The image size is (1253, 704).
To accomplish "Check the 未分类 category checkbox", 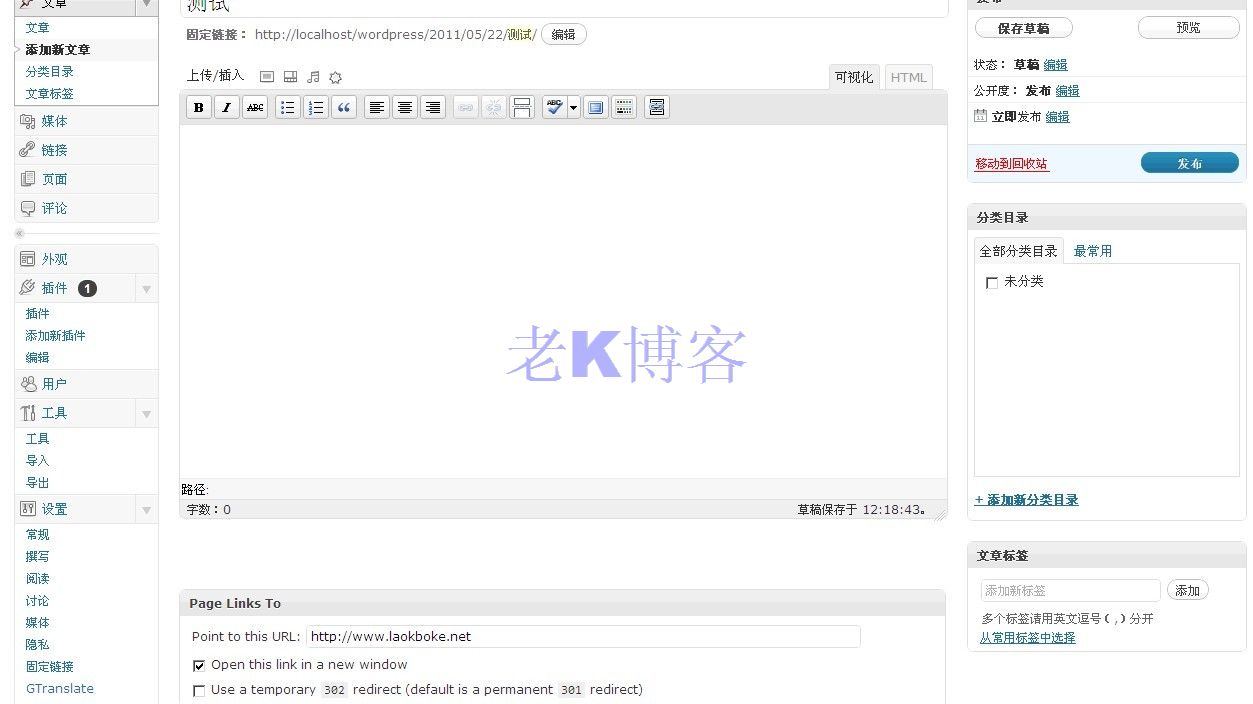I will pyautogui.click(x=992, y=283).
